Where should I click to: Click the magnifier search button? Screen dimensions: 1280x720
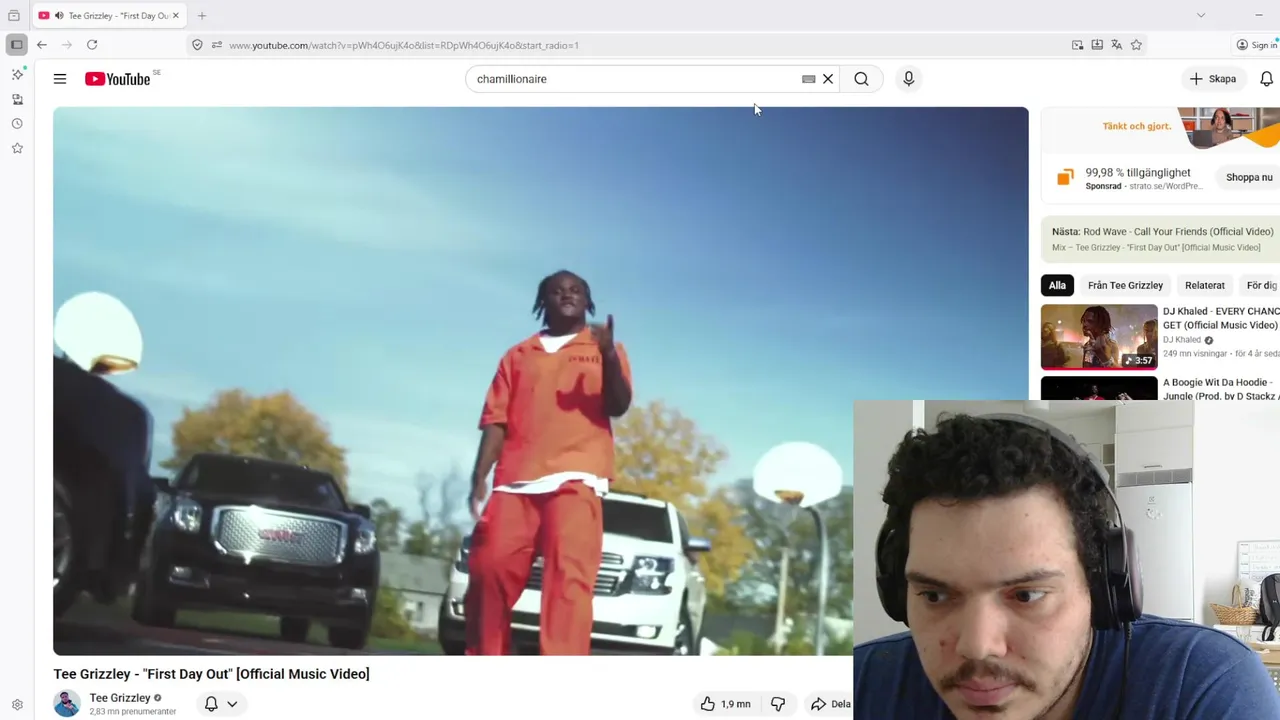pos(861,79)
